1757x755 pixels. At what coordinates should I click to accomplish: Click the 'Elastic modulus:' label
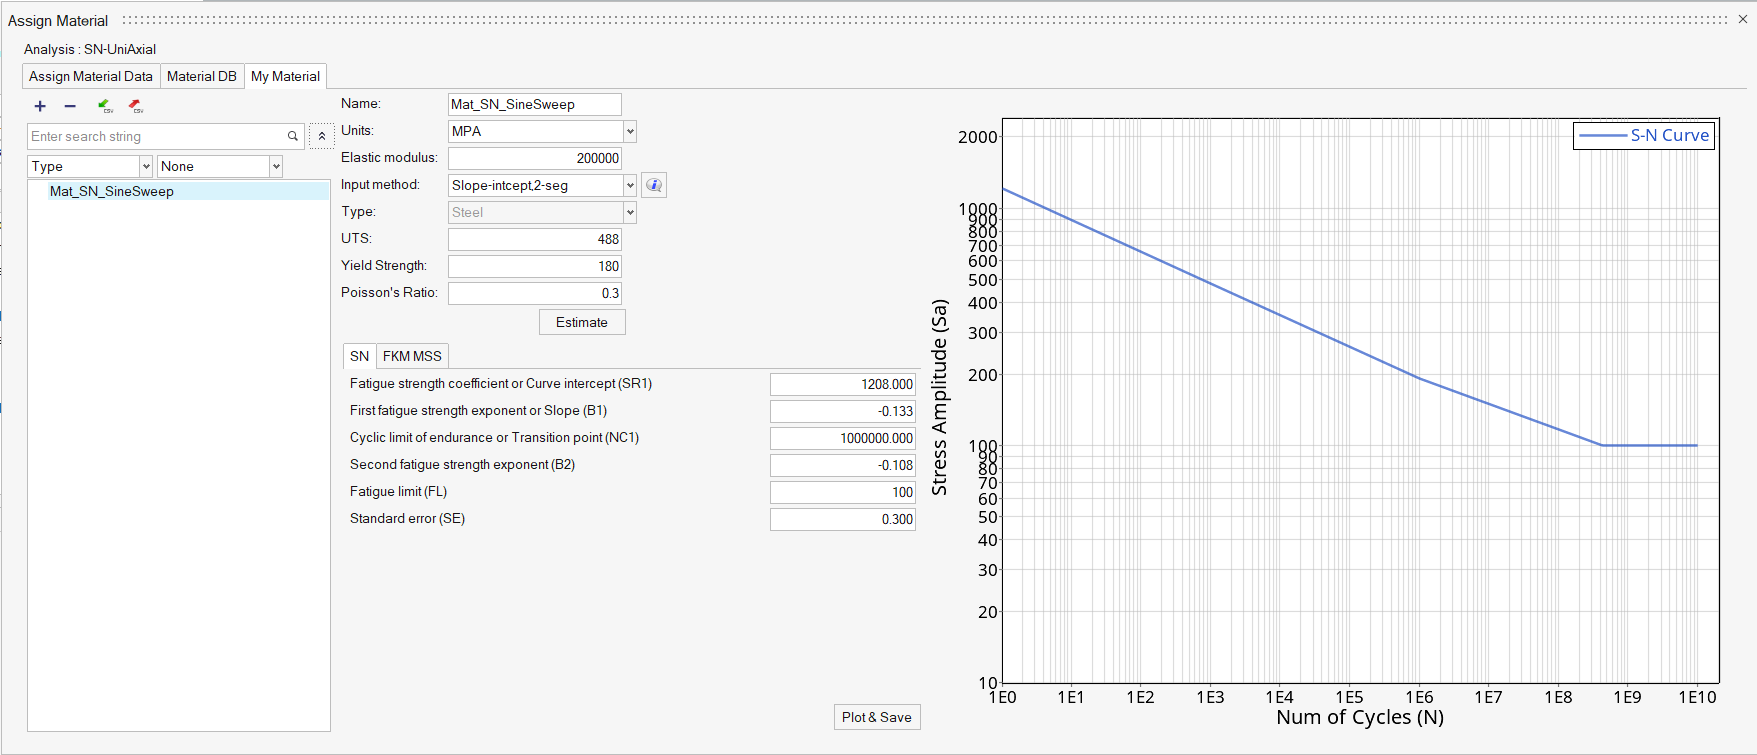tap(389, 157)
